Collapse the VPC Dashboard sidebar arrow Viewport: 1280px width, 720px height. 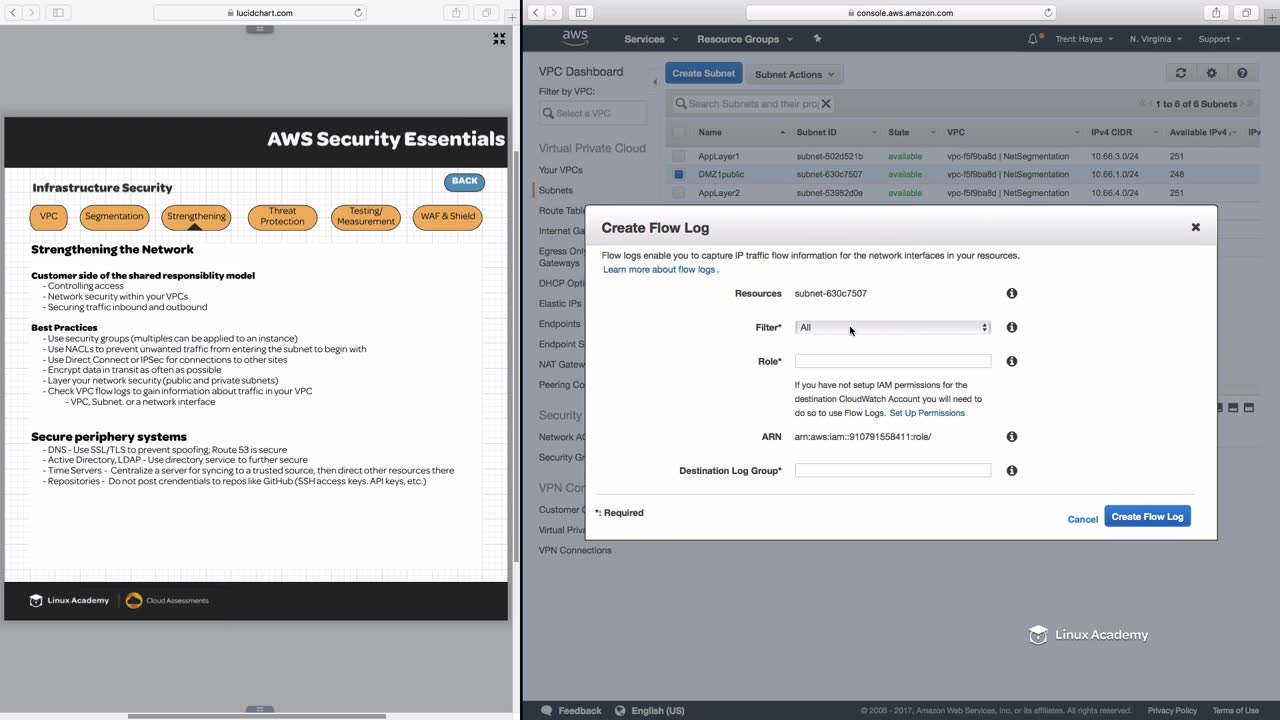655,82
